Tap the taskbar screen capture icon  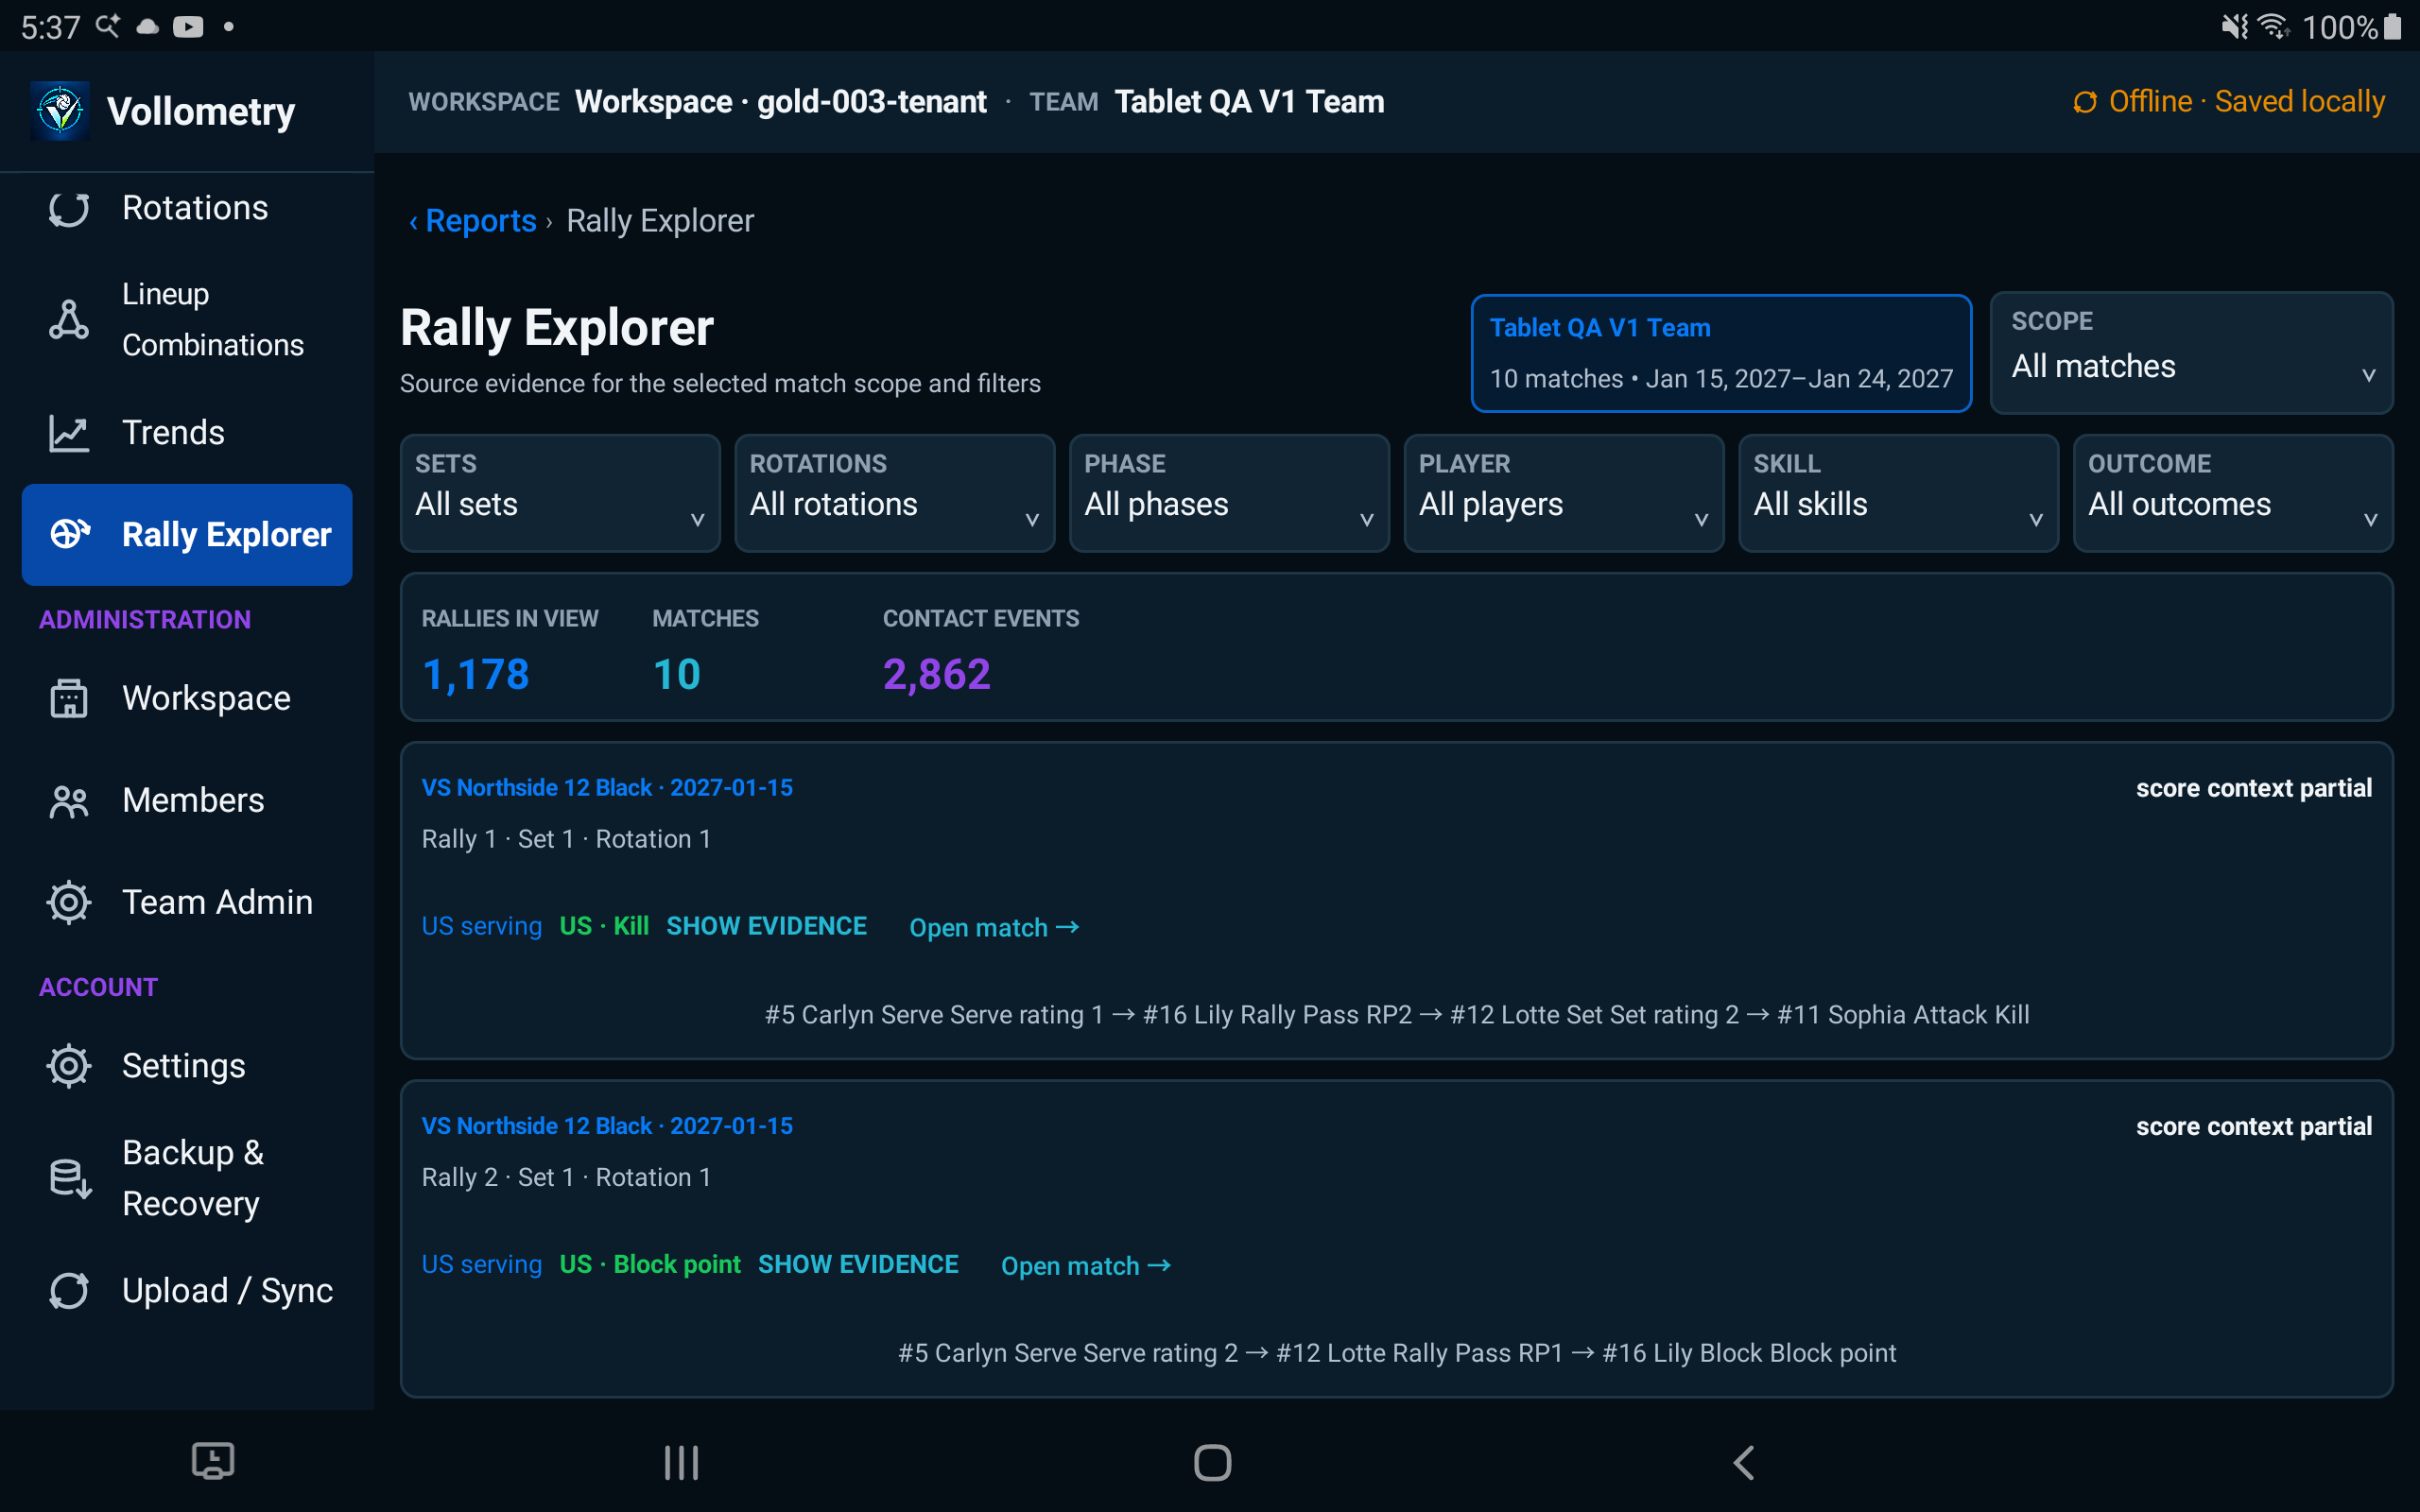tap(212, 1461)
